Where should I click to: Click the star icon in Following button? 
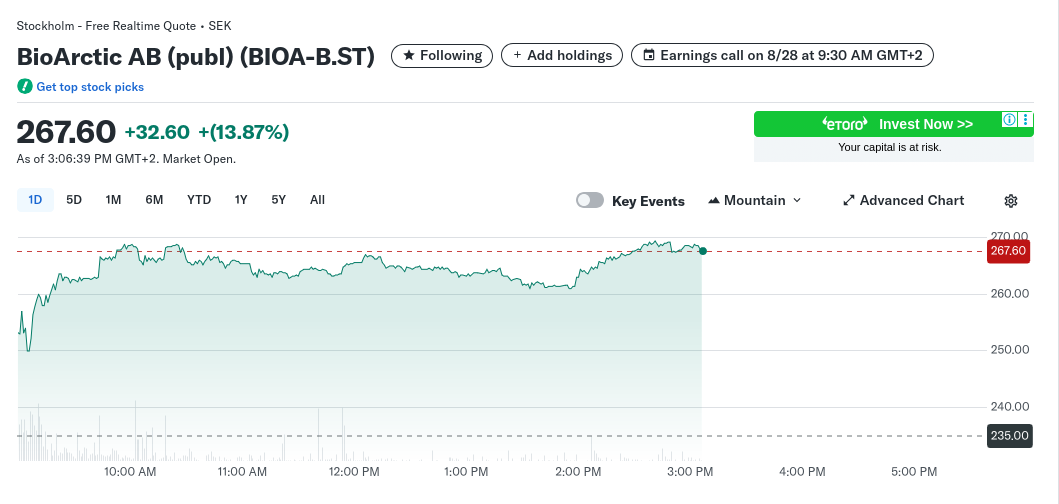pos(408,56)
